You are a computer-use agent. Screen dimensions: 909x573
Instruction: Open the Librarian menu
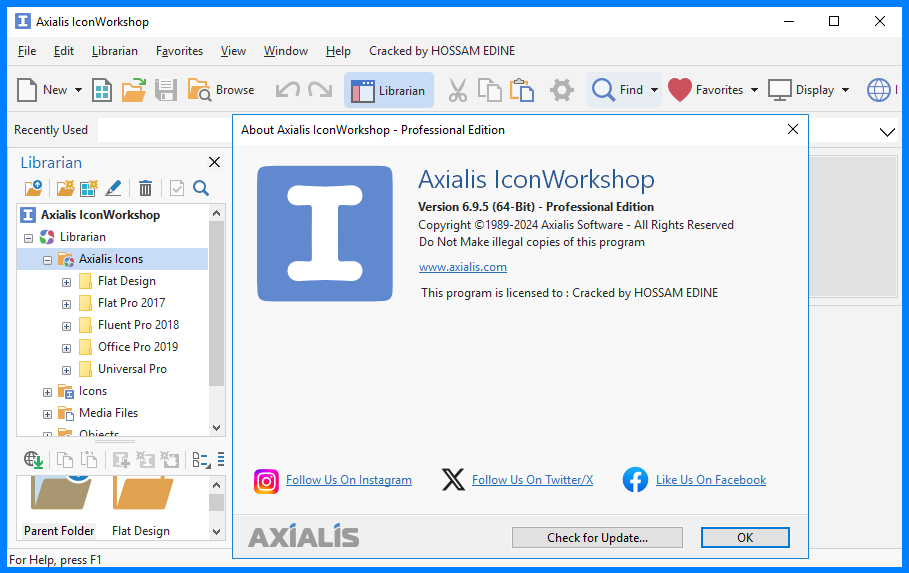(115, 51)
